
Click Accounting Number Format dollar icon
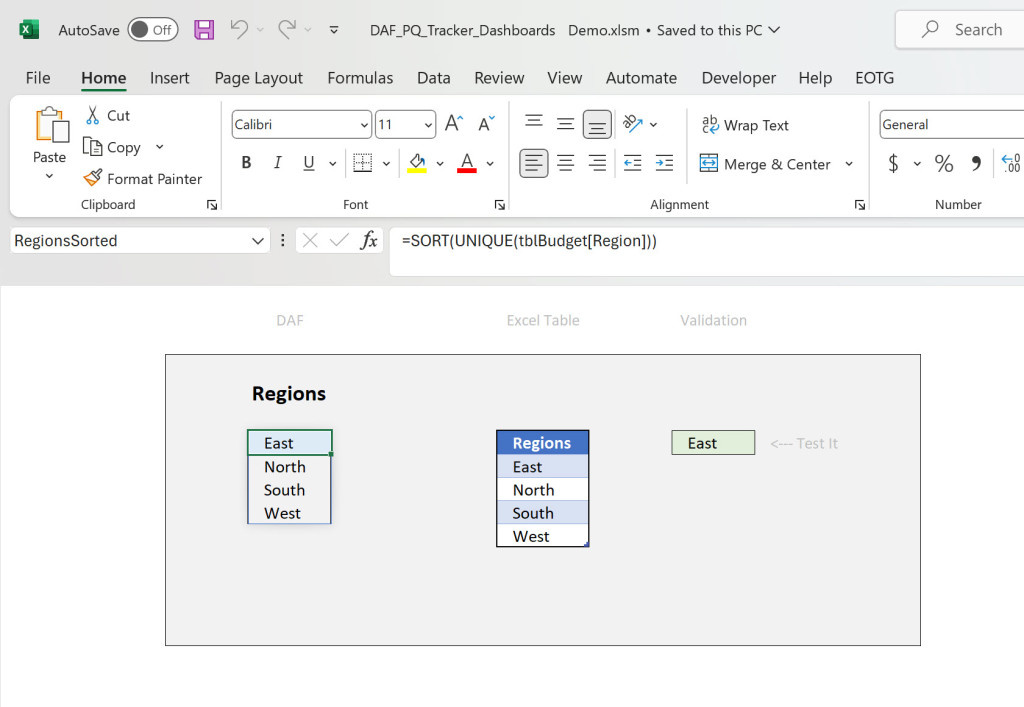tap(893, 163)
